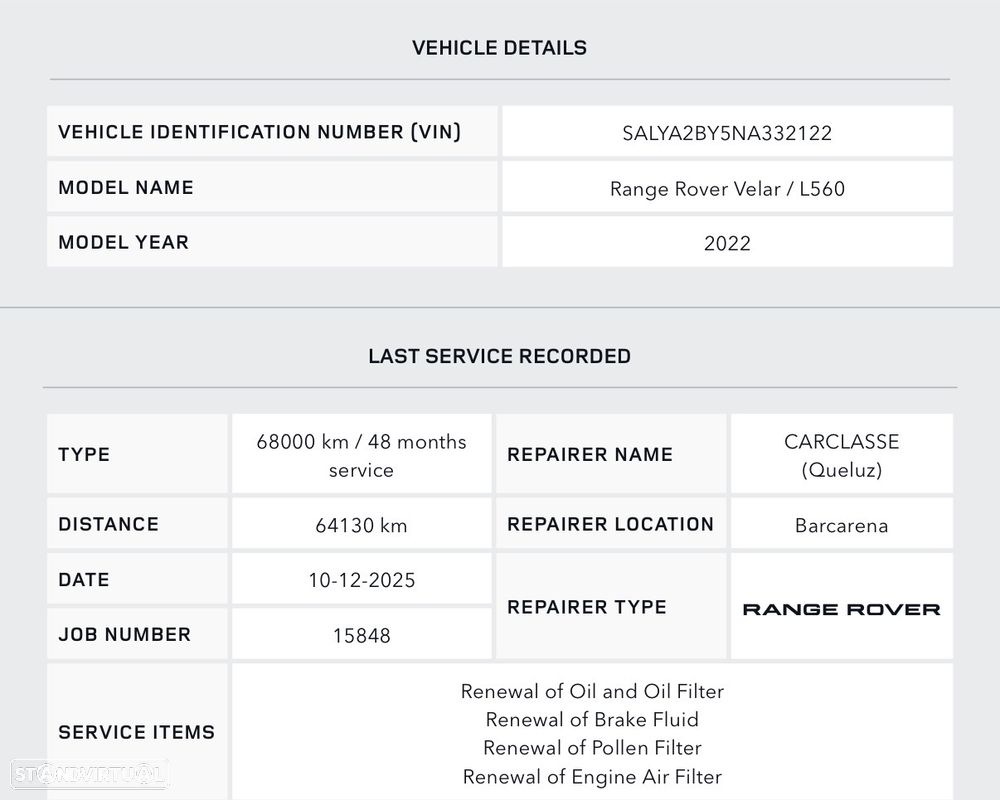The image size is (1000, 800).
Task: Click repairer location Barcarena
Action: click(x=841, y=525)
